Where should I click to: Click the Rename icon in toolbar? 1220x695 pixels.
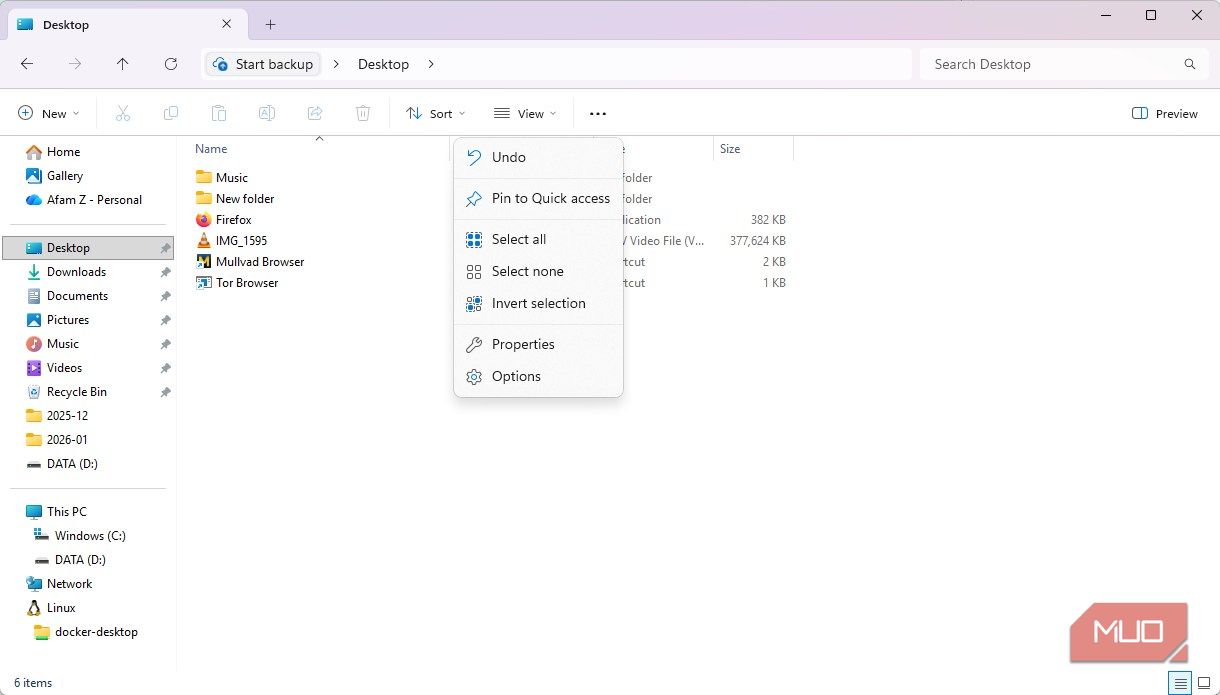[267, 114]
